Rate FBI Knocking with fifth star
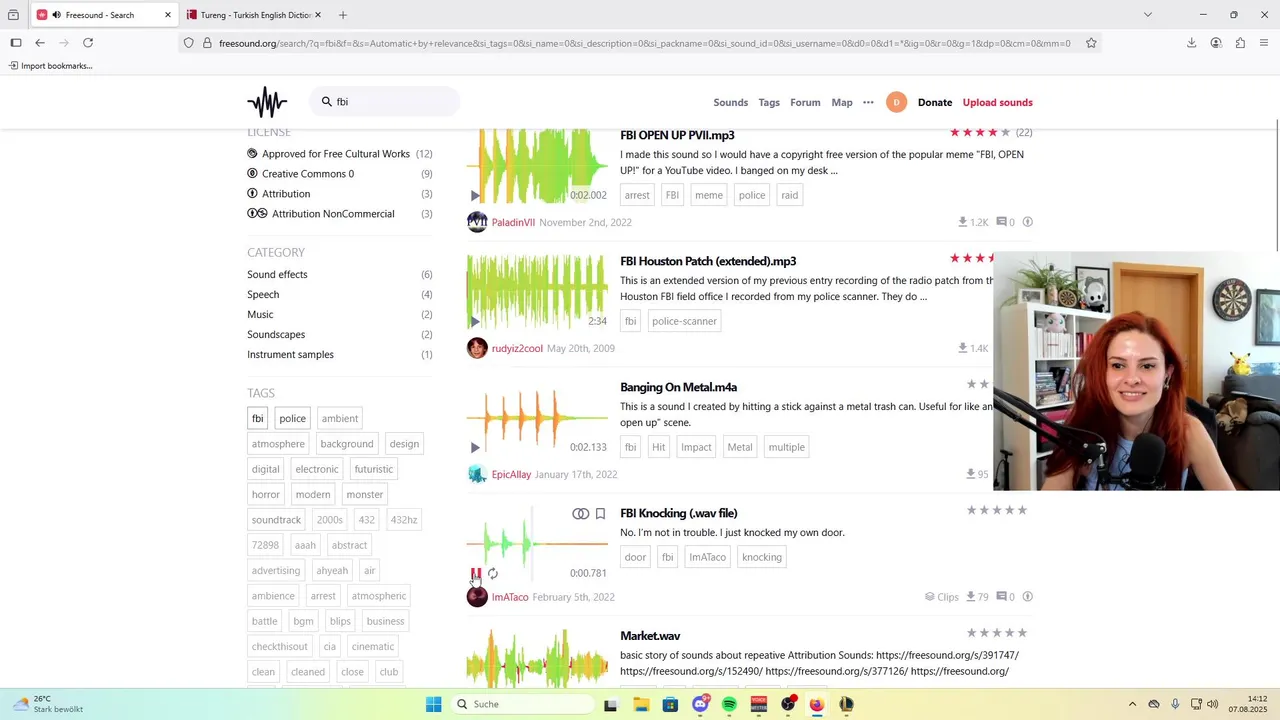Image resolution: width=1280 pixels, height=720 pixels. pyautogui.click(x=1023, y=510)
